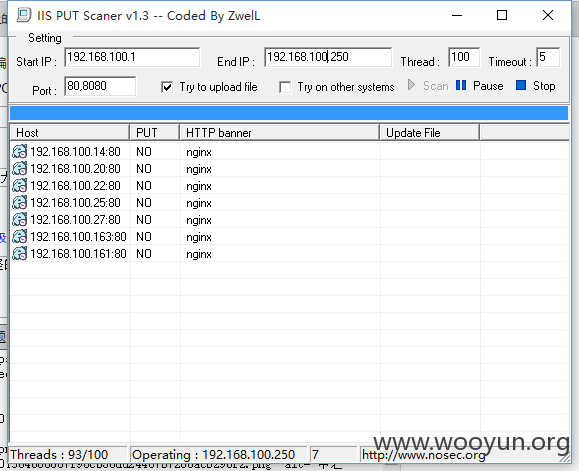The image size is (579, 471).
Task: Click the host icon for 192.168.100.161:80
Action: tap(20, 253)
